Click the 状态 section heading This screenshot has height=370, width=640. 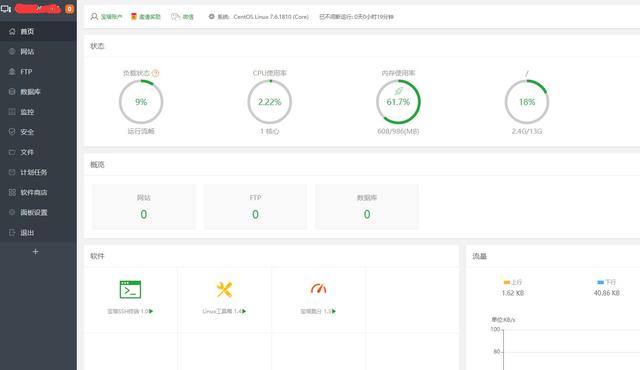tap(97, 46)
